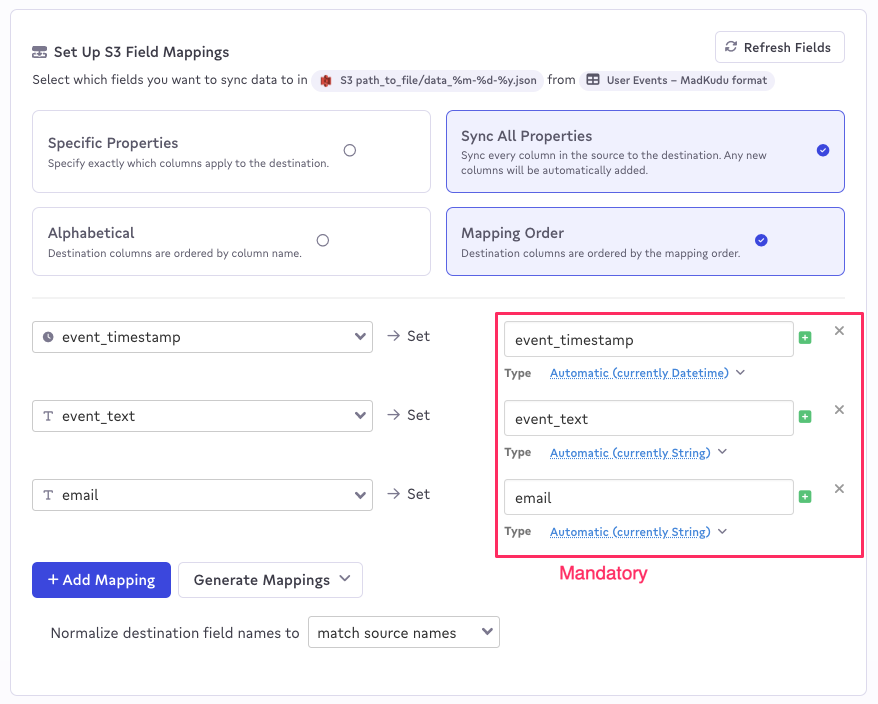The image size is (878, 704).
Task: Click the S3 path destination badge
Action: [x=427, y=80]
